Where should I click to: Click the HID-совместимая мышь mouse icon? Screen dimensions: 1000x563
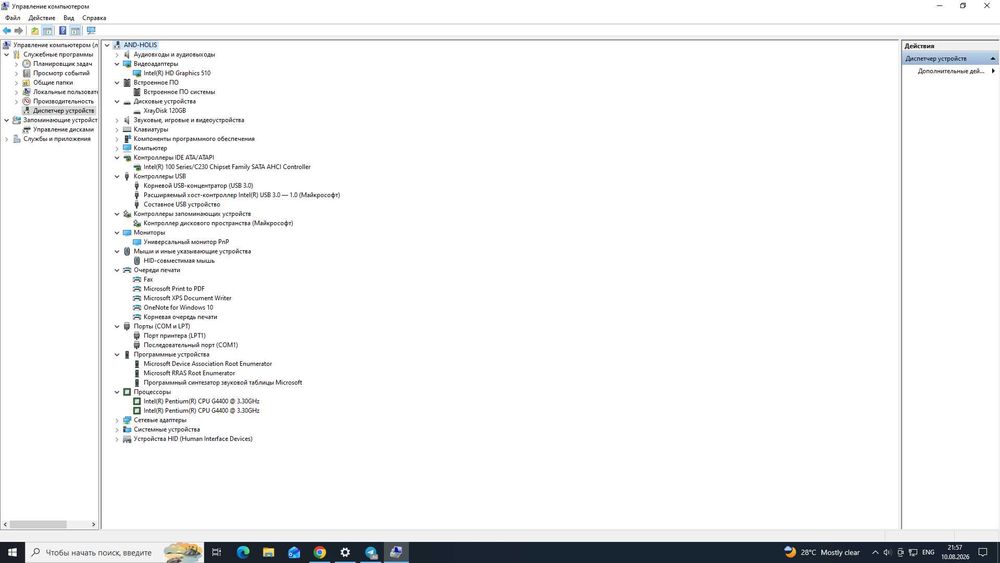(x=136, y=261)
